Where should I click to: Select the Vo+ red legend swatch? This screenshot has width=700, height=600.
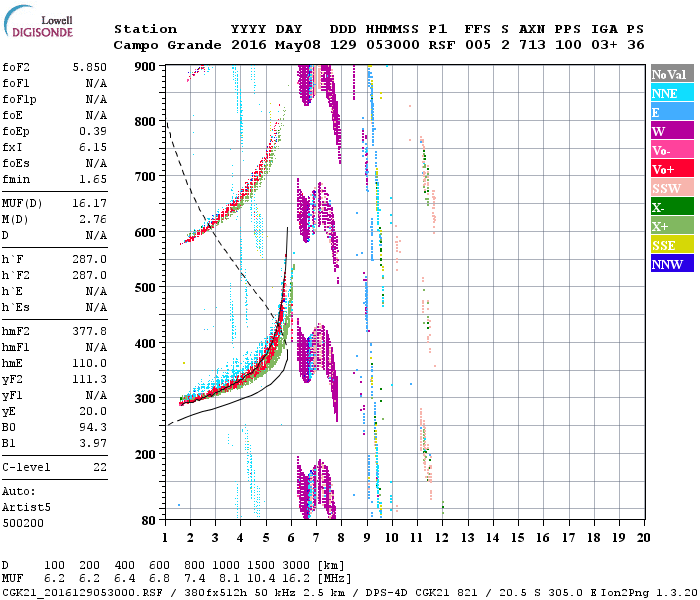tap(672, 169)
